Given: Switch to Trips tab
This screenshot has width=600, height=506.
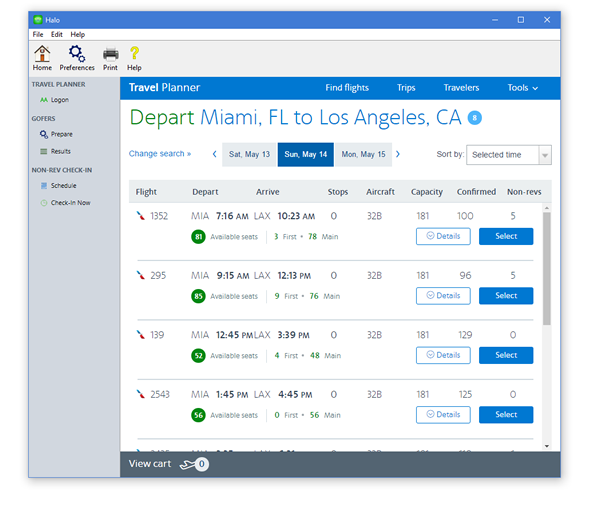Looking at the screenshot, I should click(x=406, y=88).
